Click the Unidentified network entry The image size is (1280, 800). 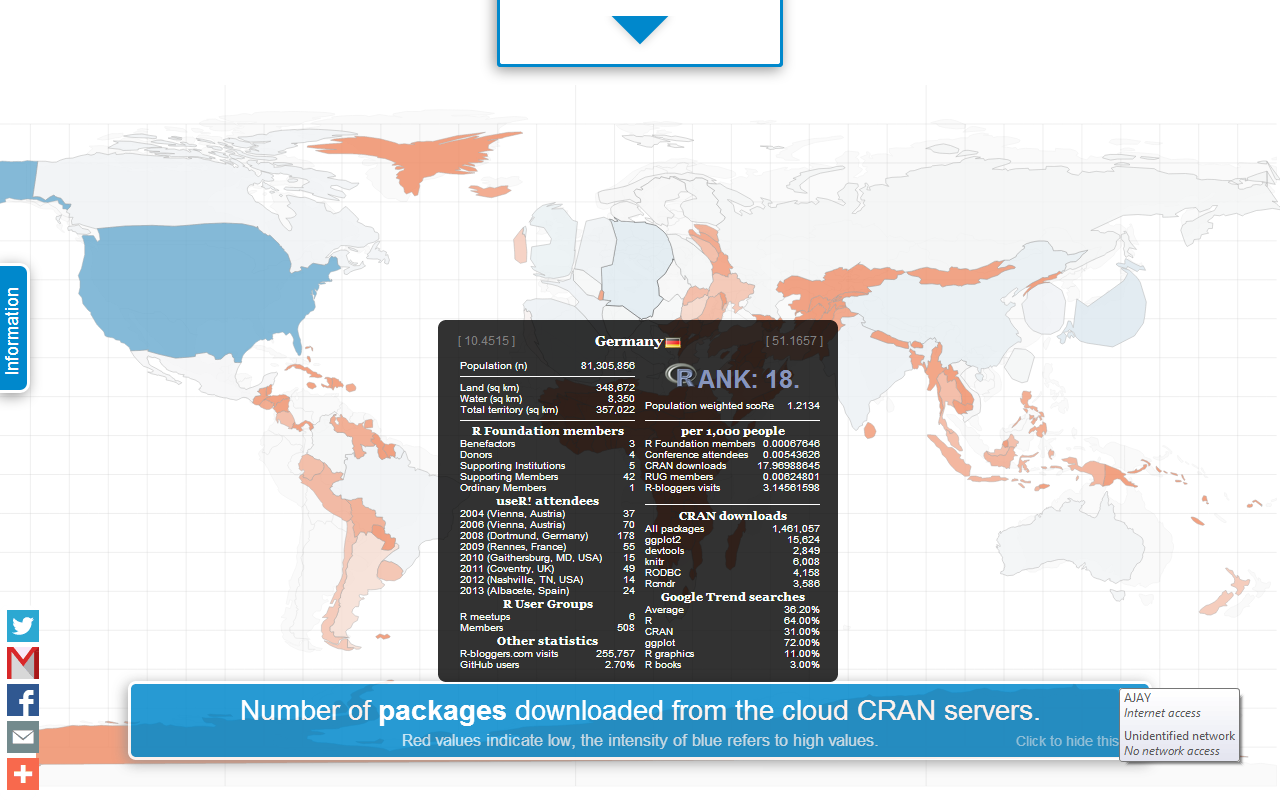(1179, 743)
